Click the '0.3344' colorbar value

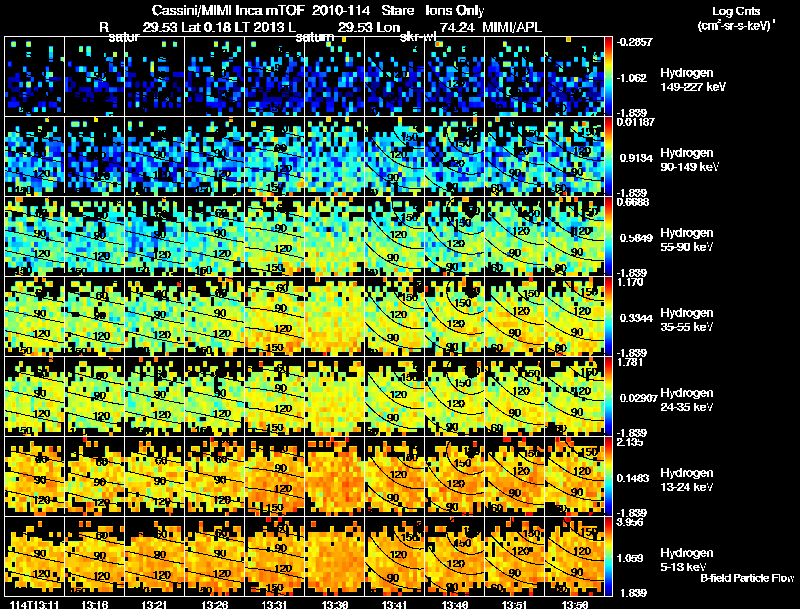(636, 318)
